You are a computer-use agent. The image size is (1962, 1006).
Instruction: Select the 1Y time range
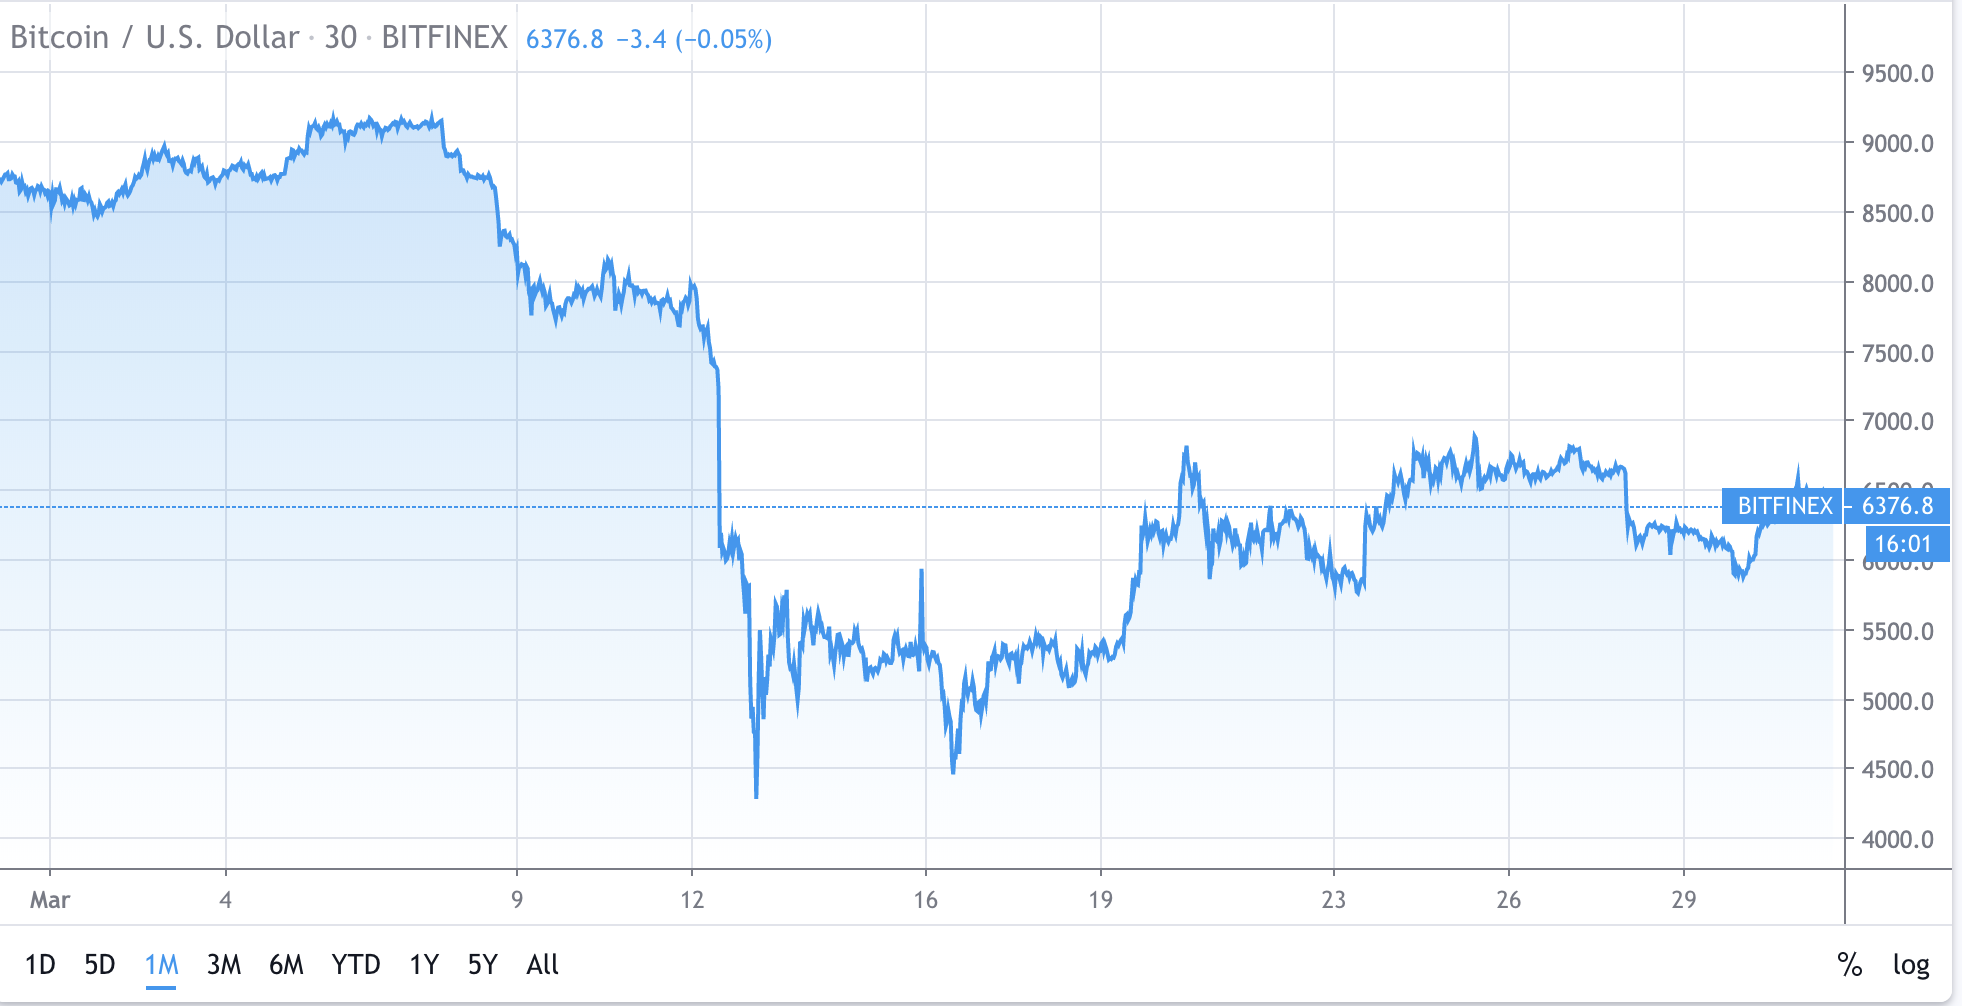point(424,965)
